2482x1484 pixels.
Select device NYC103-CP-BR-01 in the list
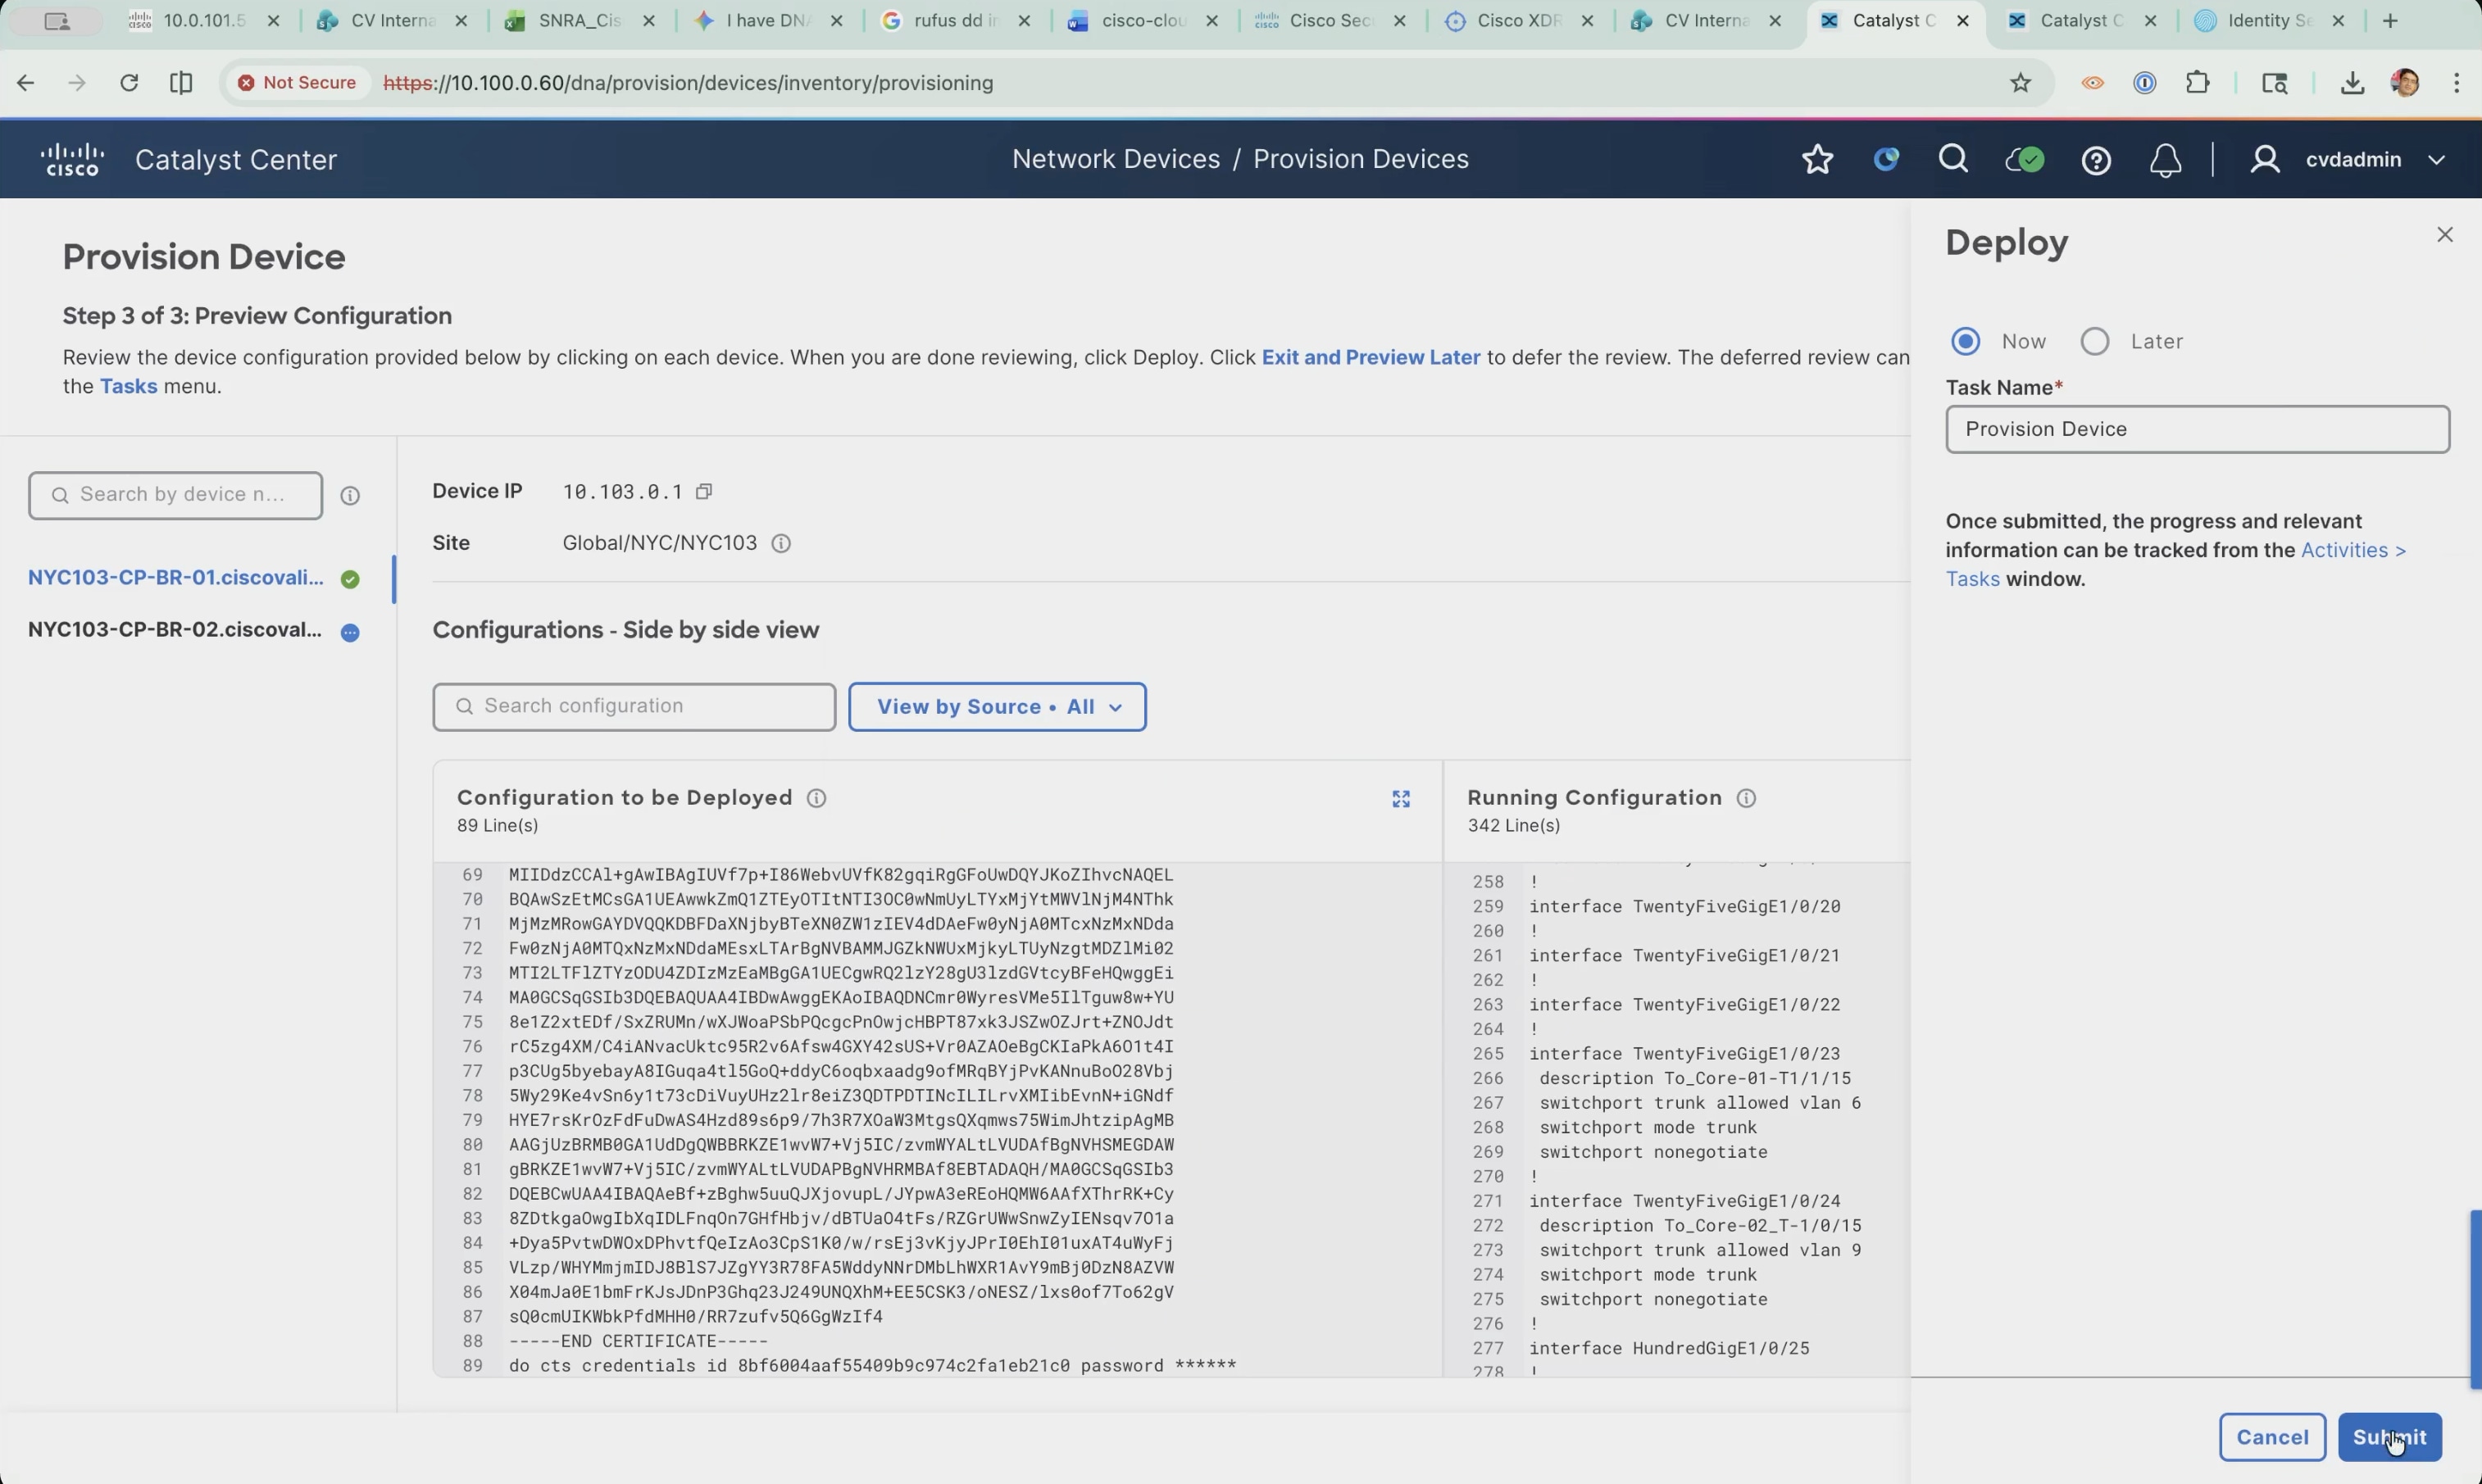(x=176, y=578)
